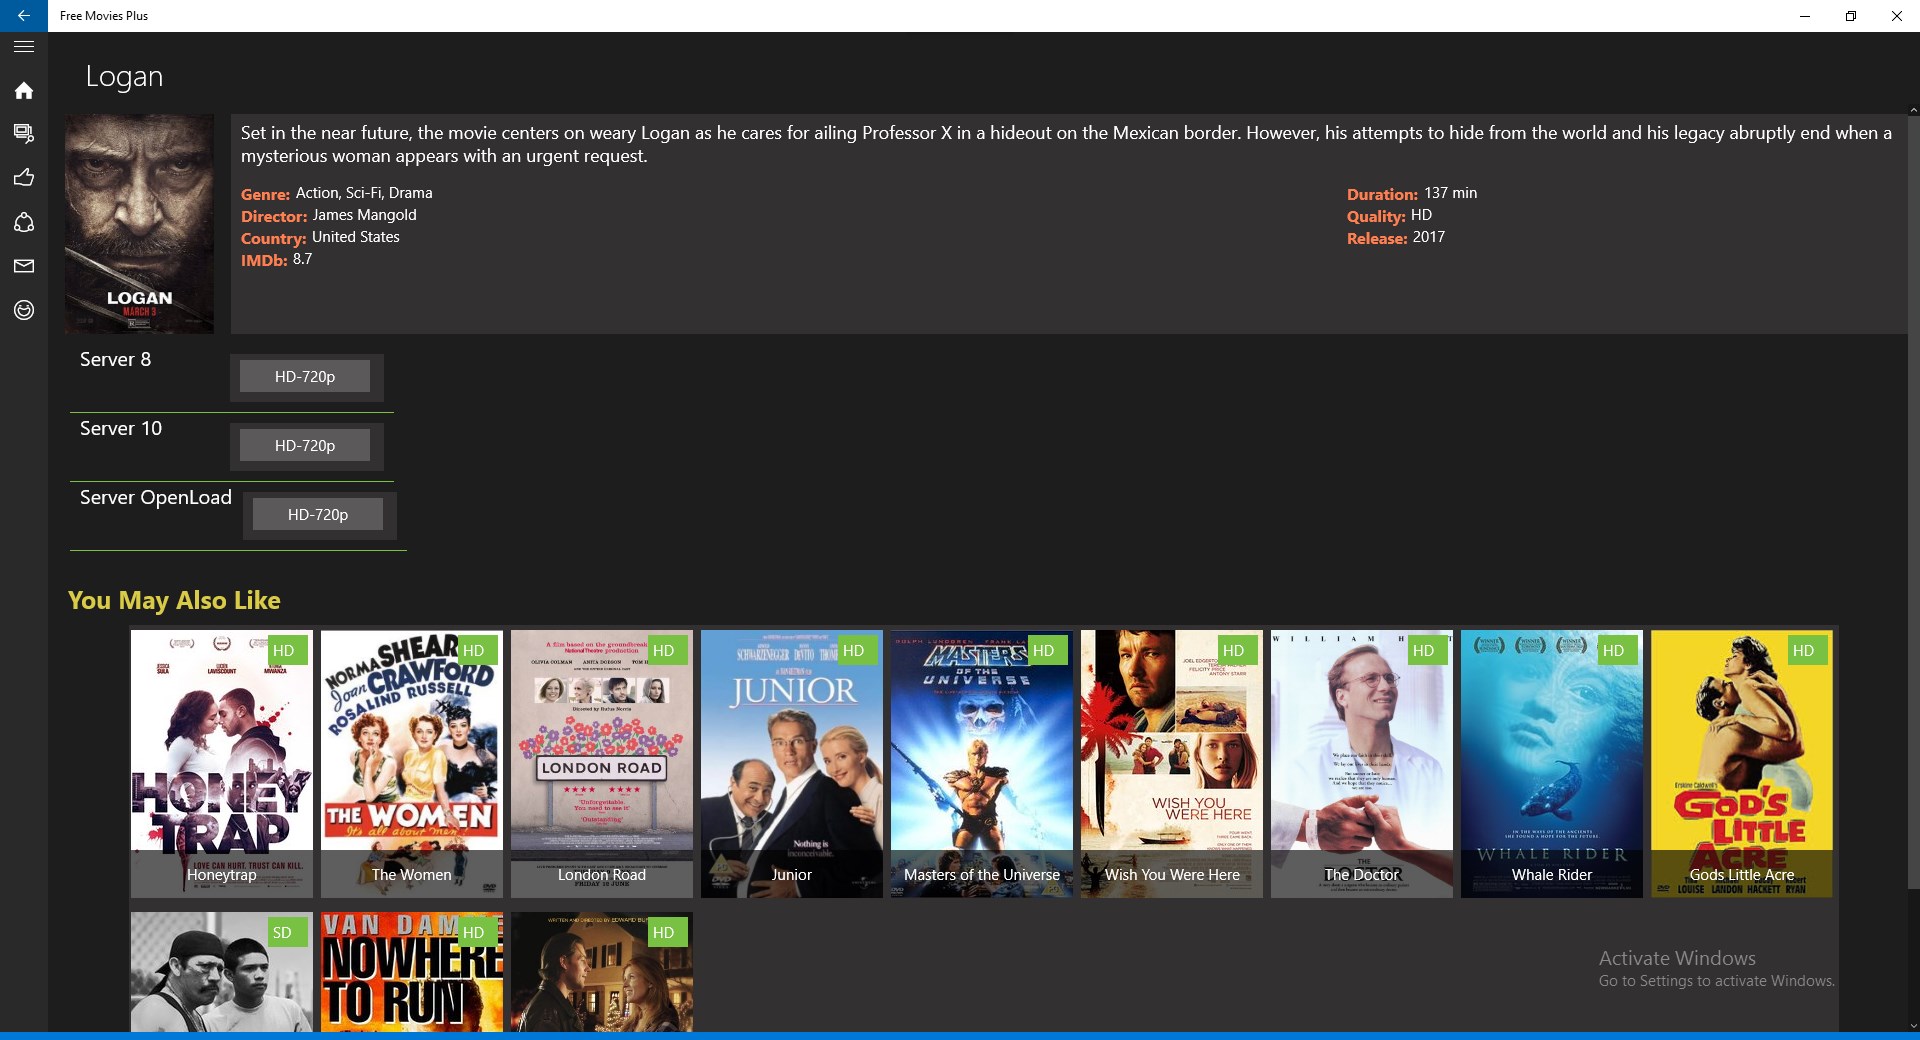1920x1040 pixels.
Task: Open the London Road movie
Action: (x=602, y=763)
